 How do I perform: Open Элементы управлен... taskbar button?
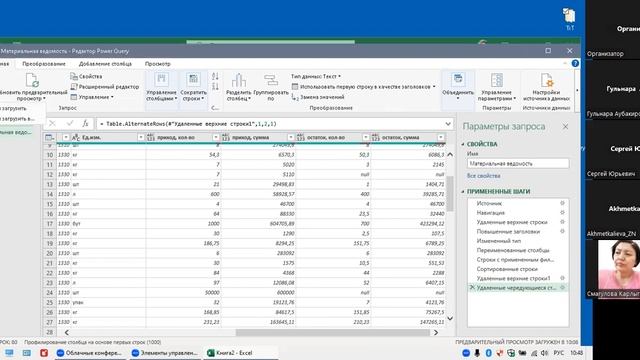point(165,353)
